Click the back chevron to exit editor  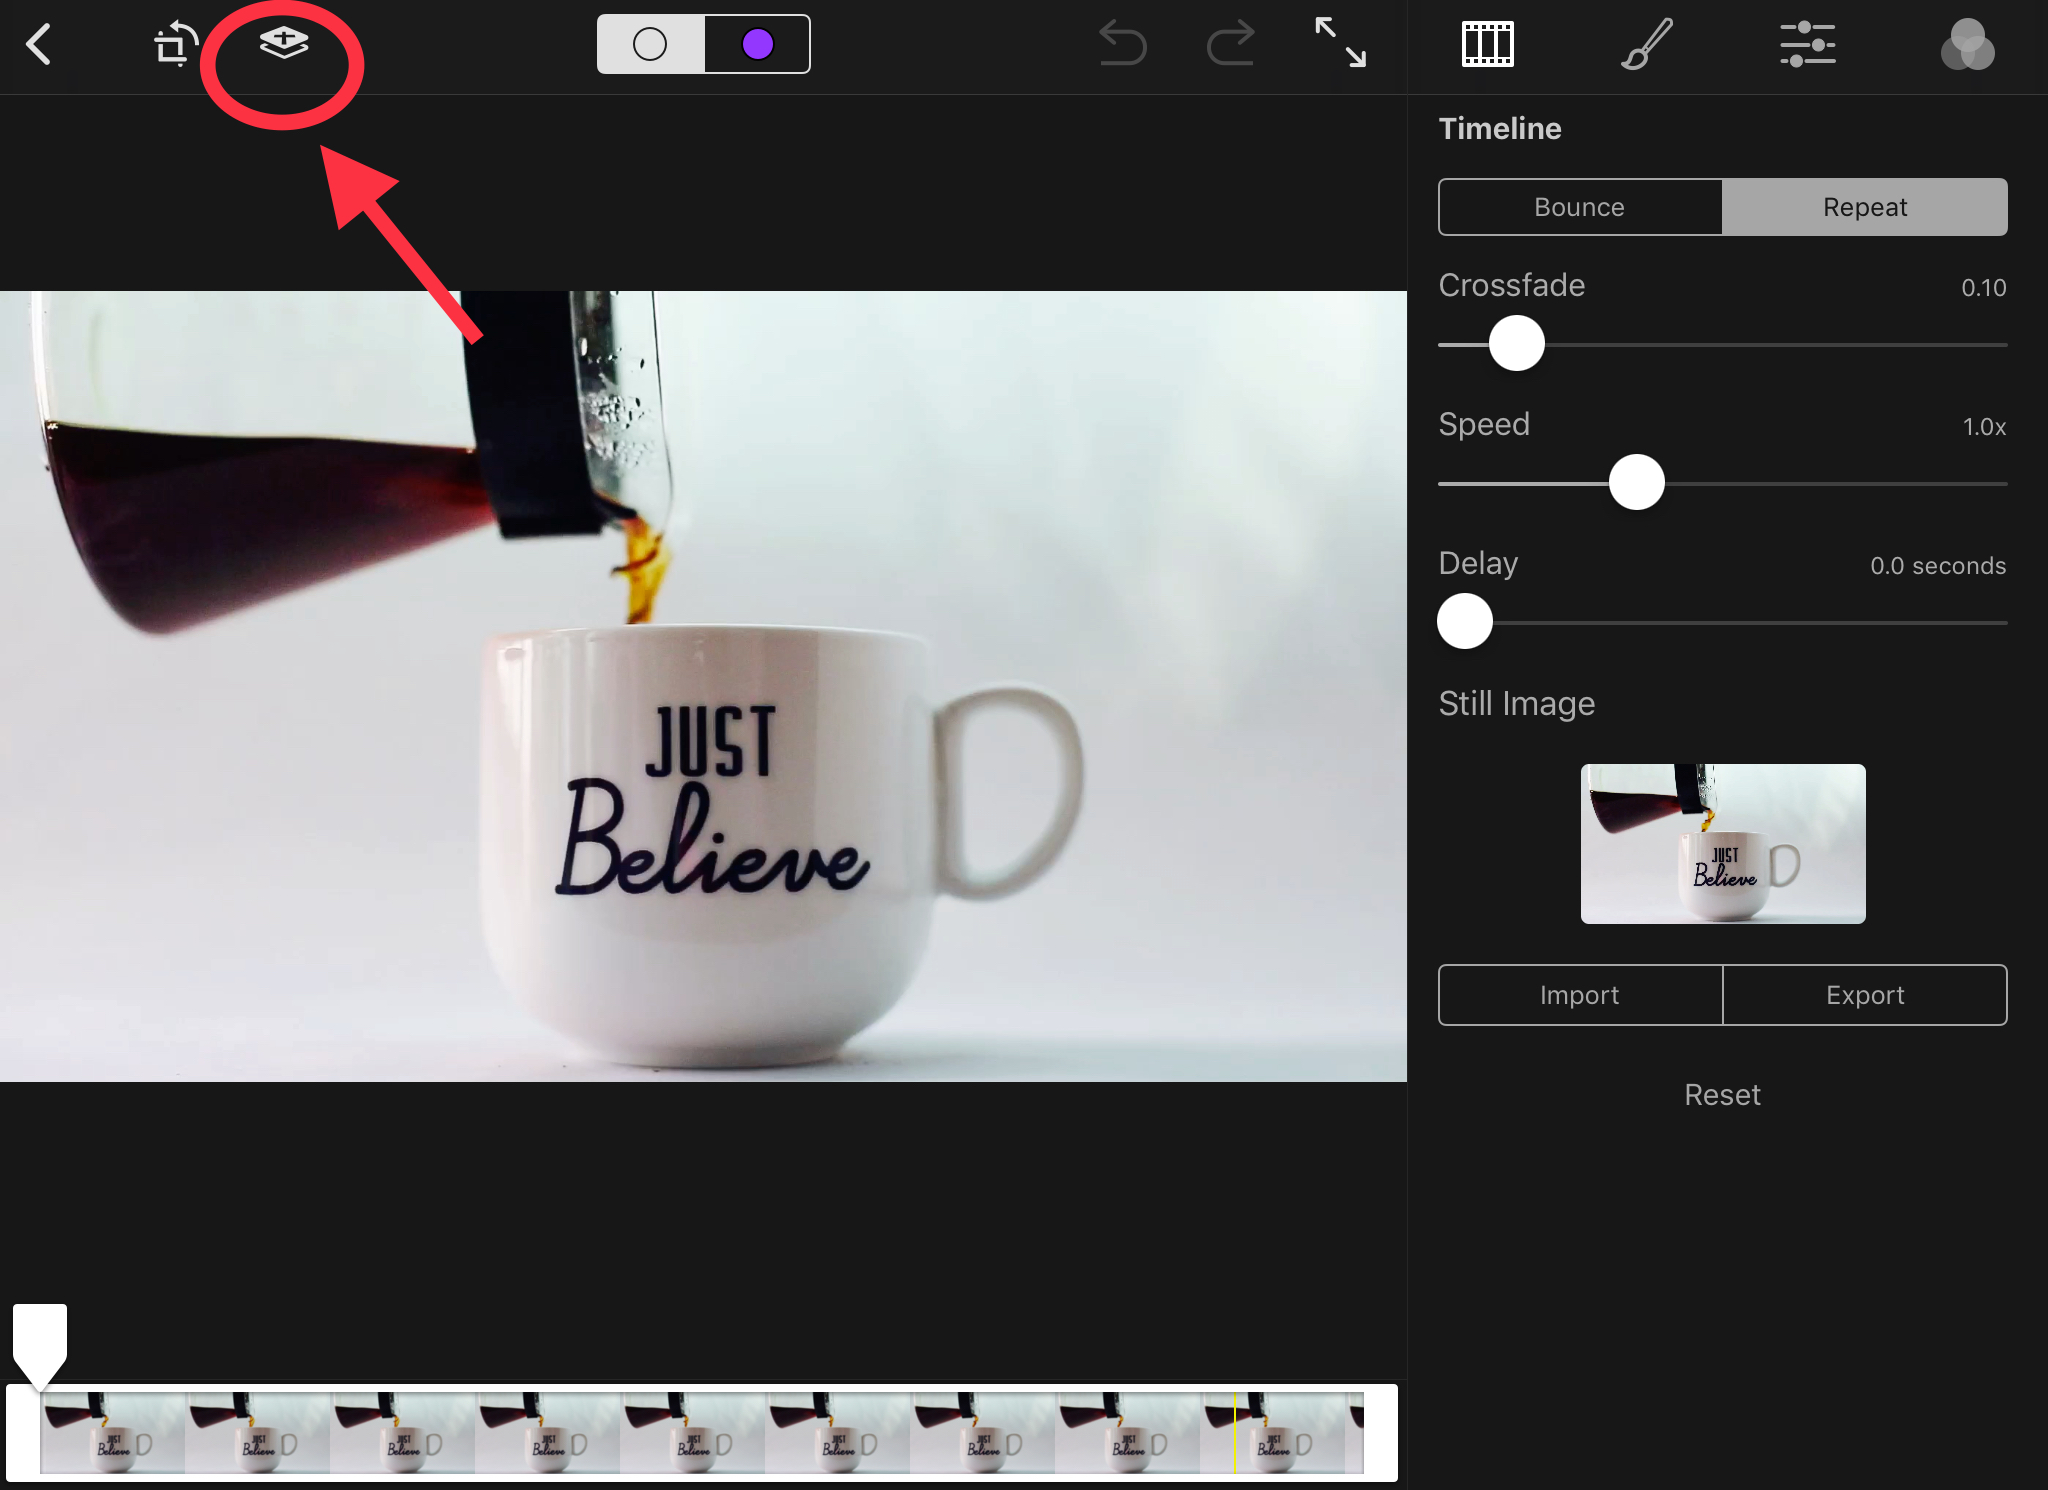[39, 44]
